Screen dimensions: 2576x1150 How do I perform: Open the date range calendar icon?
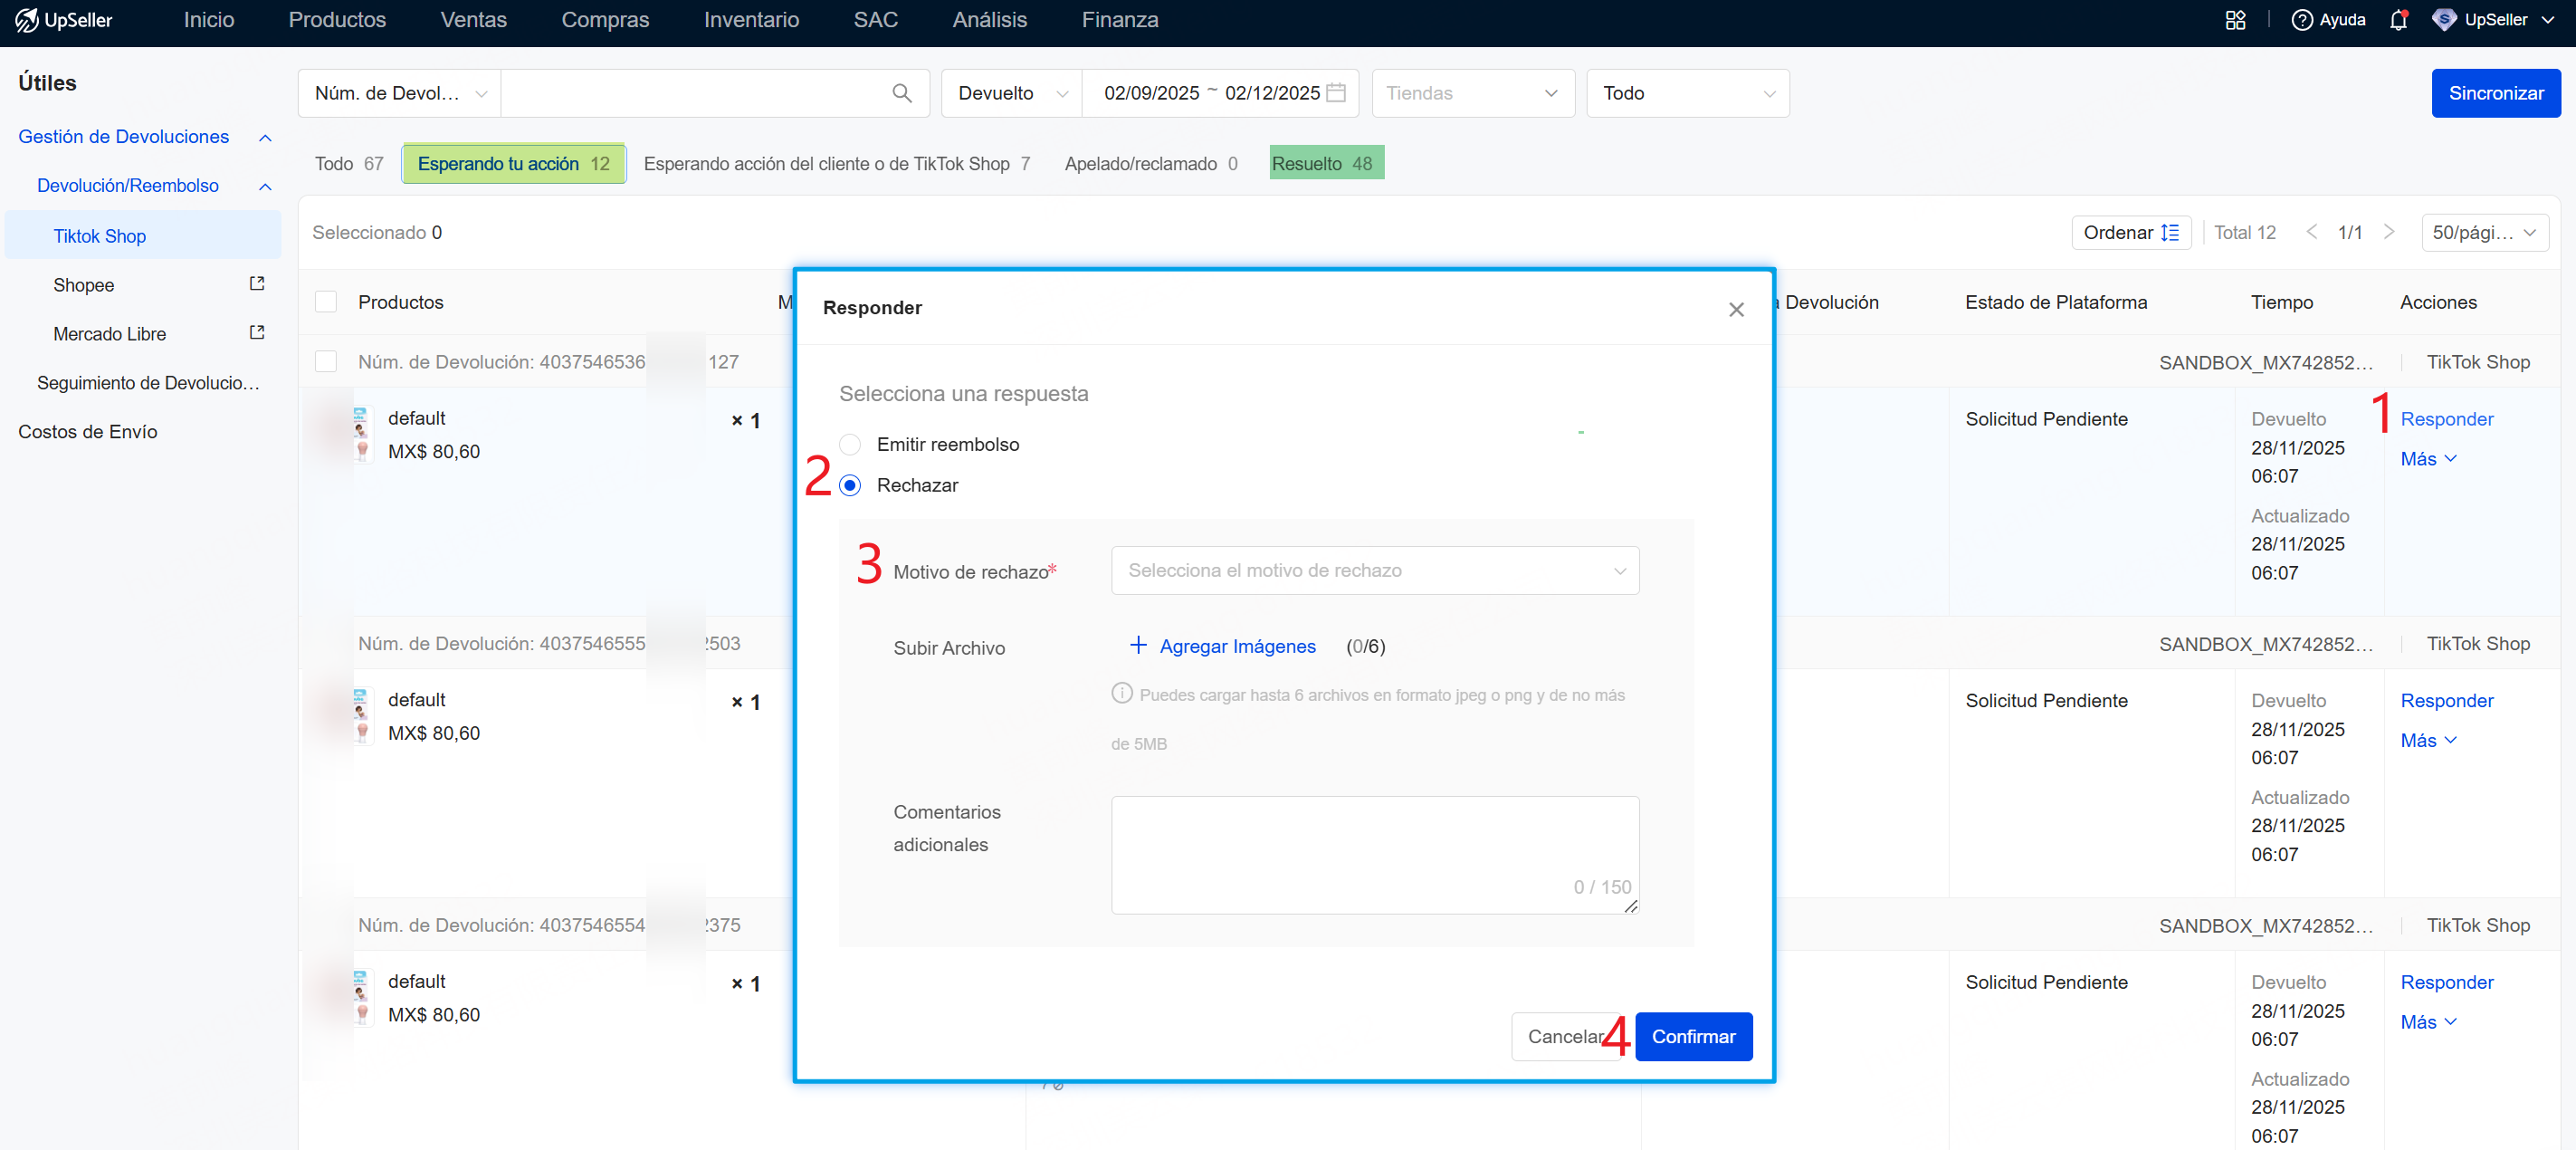pyautogui.click(x=1335, y=93)
